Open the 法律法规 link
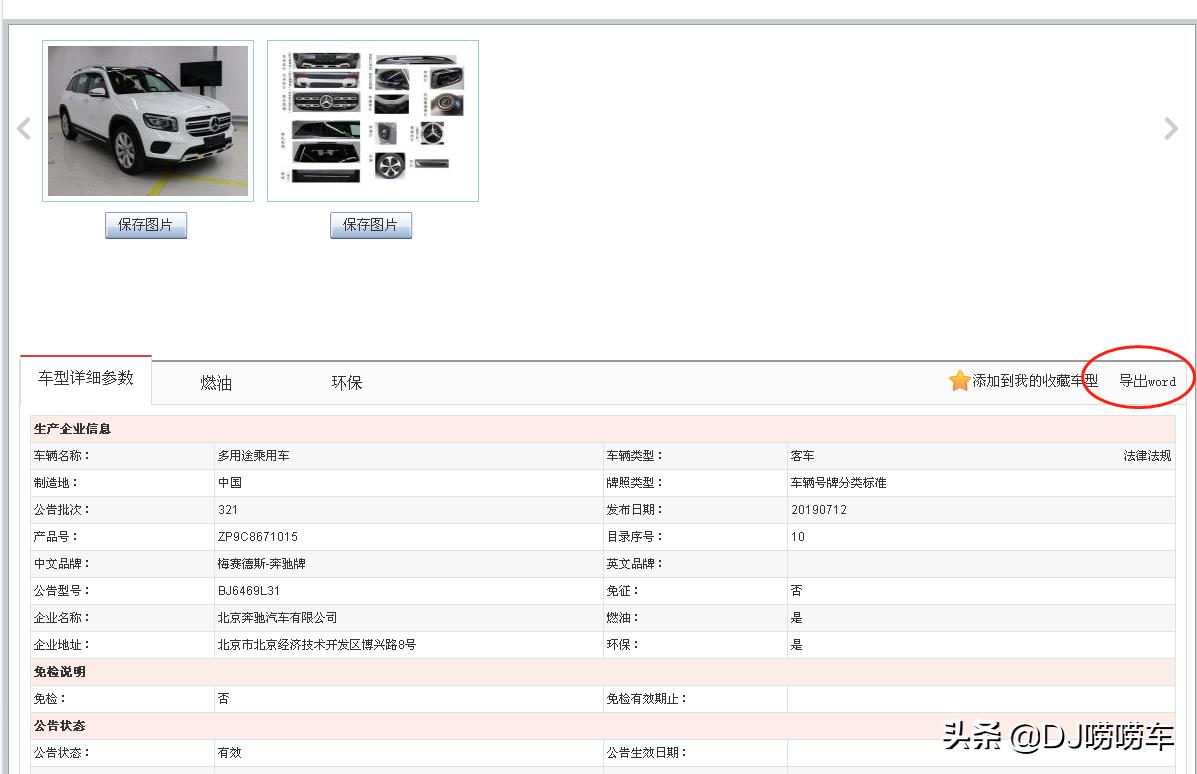The height and width of the screenshot is (774, 1197). pyautogui.click(x=1147, y=456)
